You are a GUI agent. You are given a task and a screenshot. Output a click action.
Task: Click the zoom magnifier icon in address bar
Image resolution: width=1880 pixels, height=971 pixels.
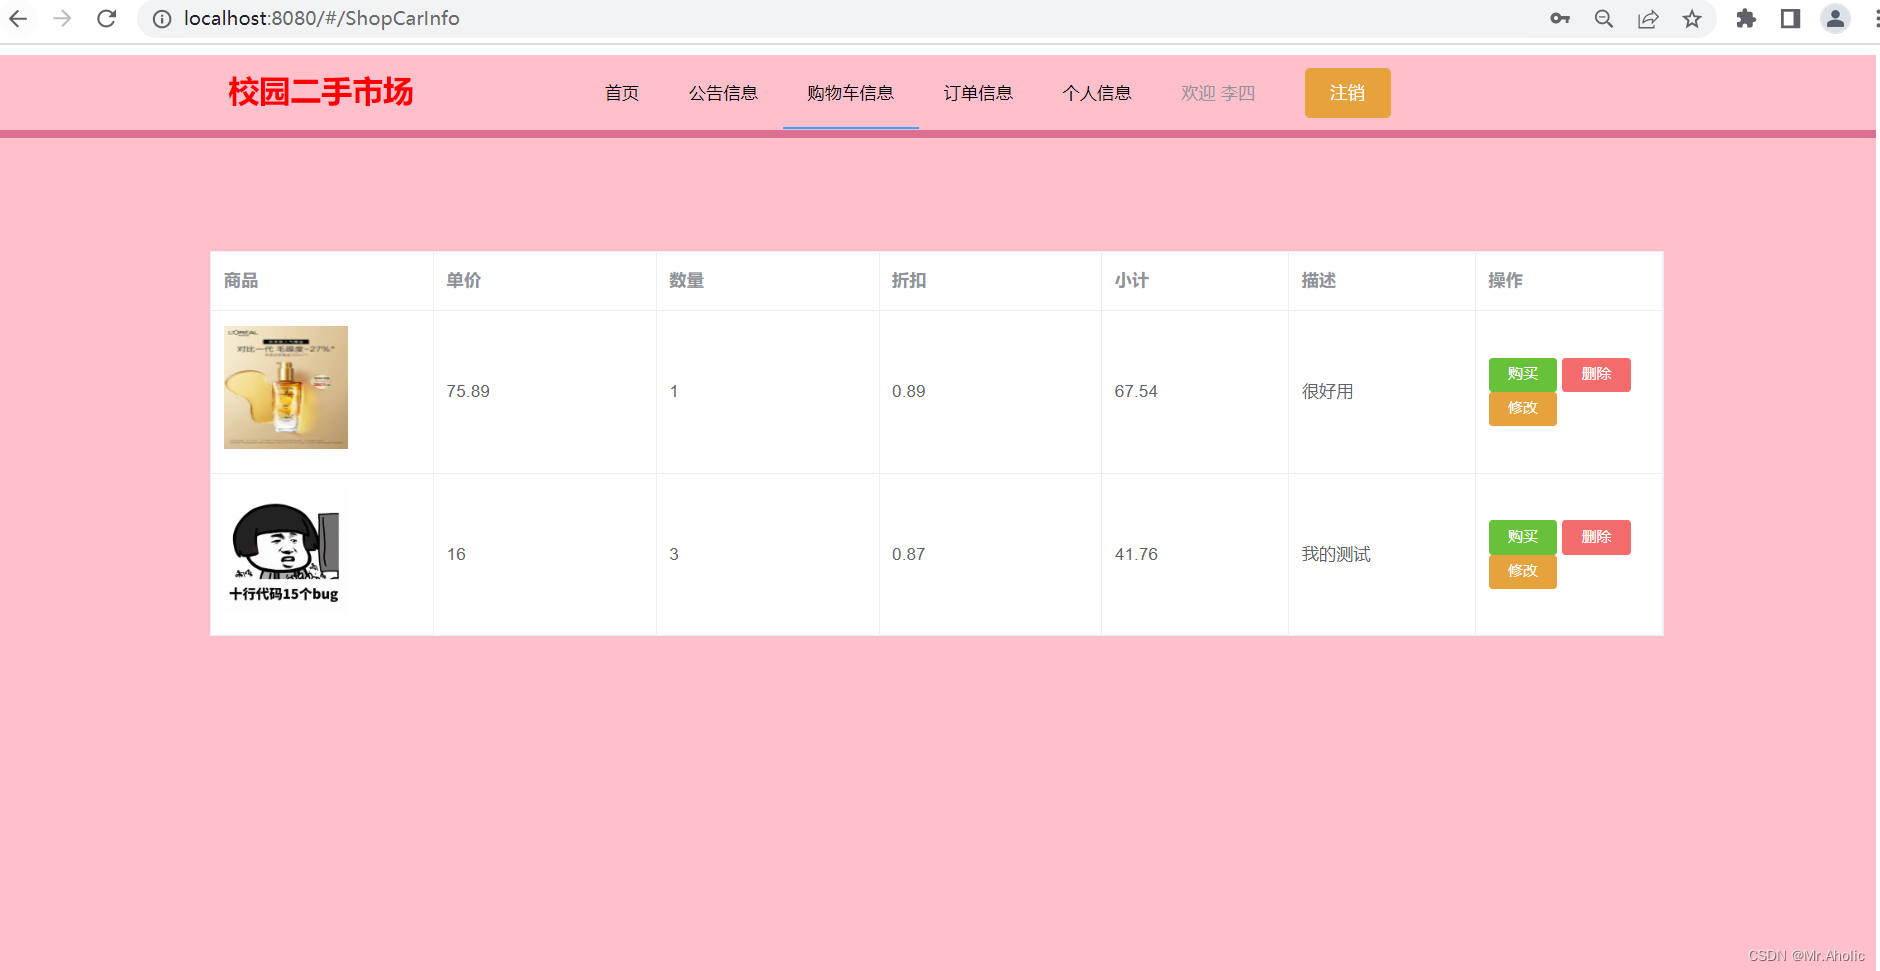coord(1604,18)
